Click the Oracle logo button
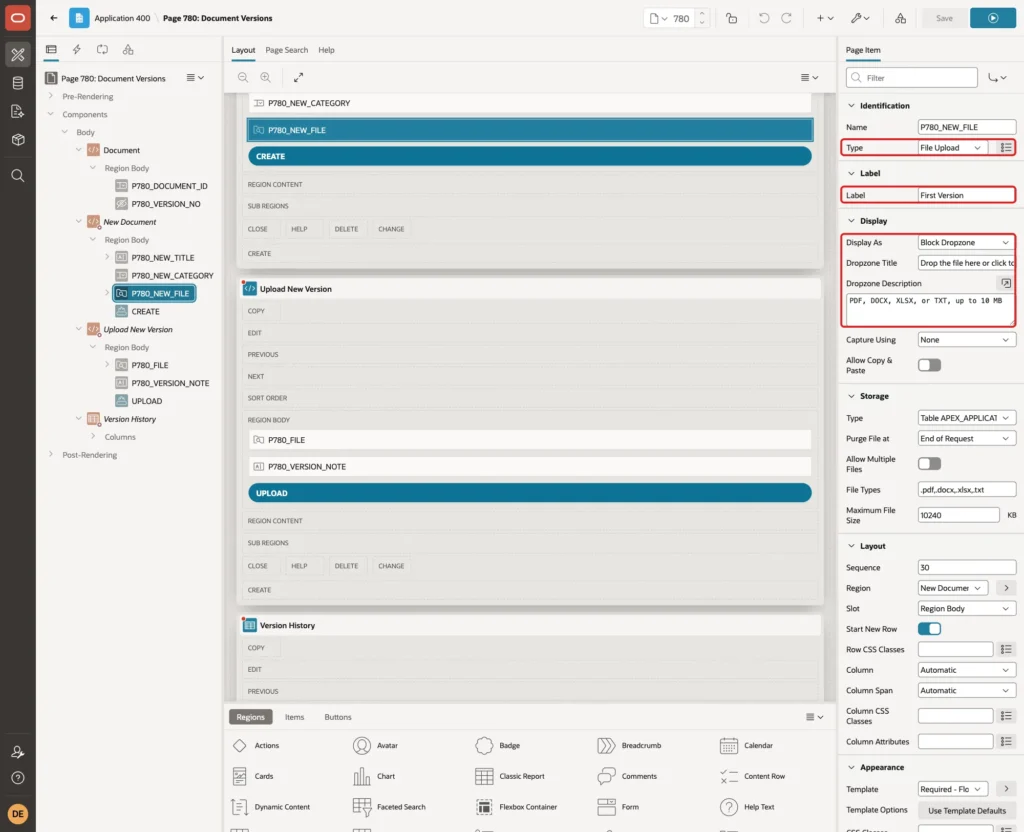This screenshot has width=1024, height=832. (18, 18)
